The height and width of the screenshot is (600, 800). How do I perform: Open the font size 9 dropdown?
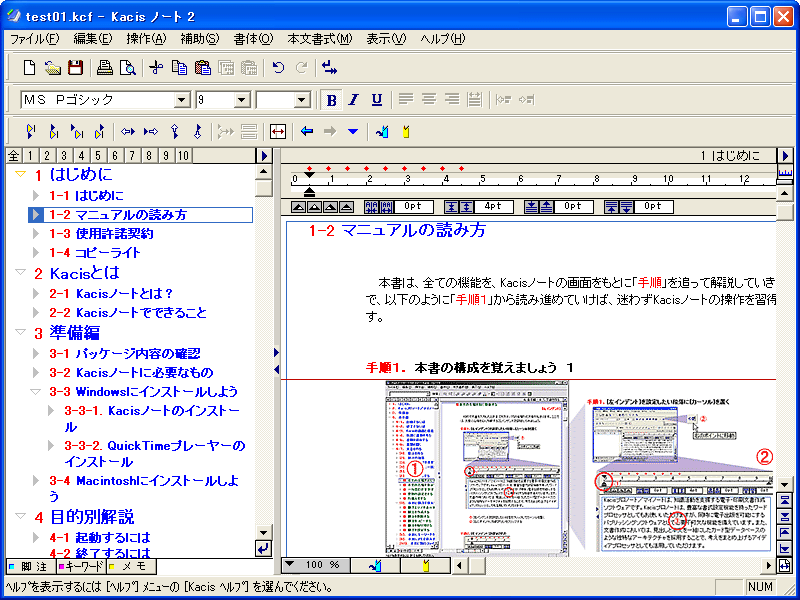pos(242,100)
